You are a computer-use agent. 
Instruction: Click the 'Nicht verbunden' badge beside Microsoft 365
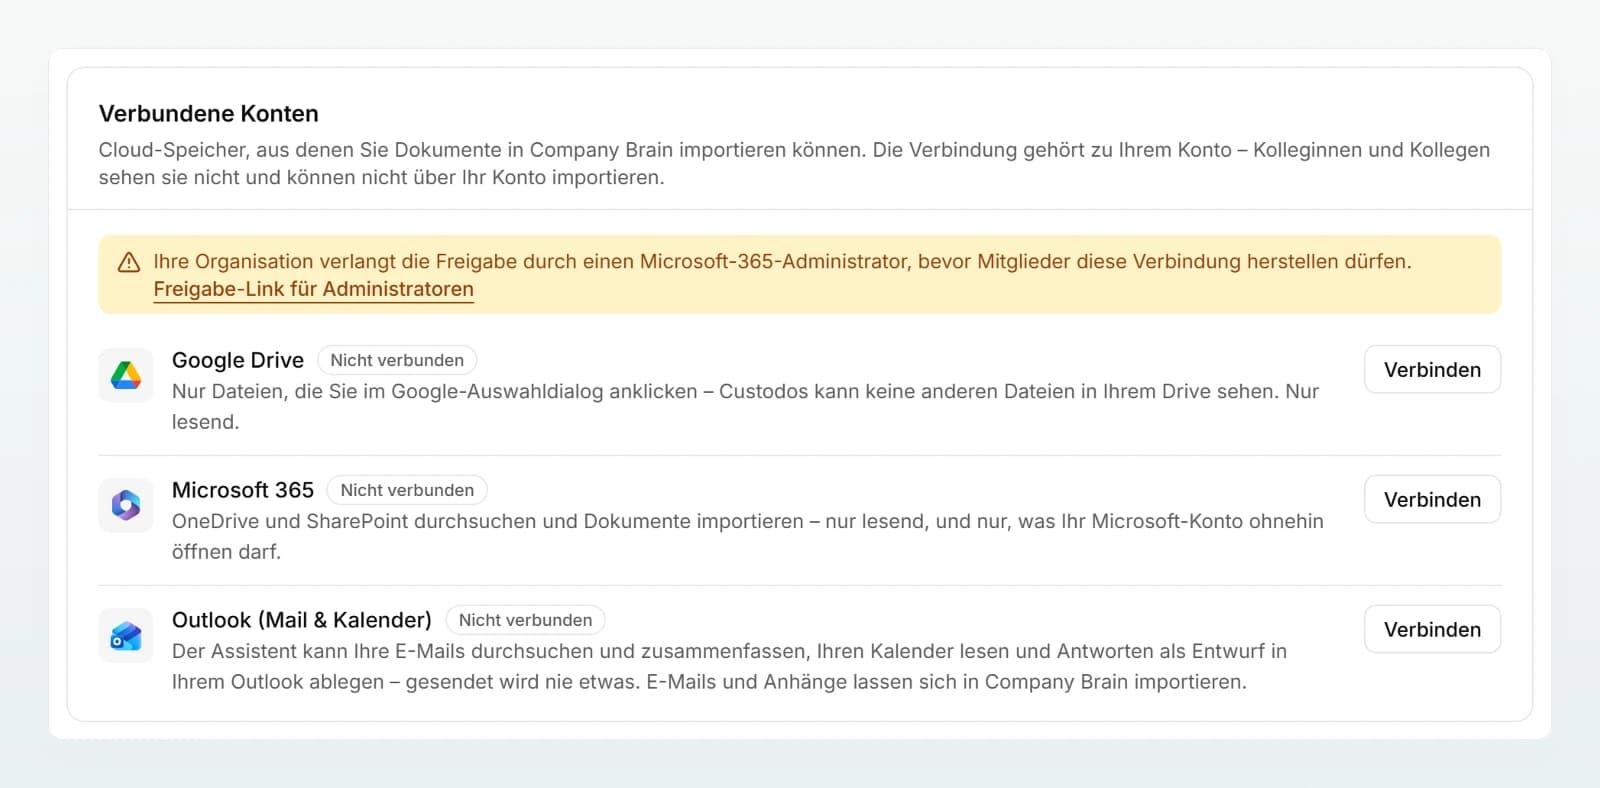tap(407, 490)
